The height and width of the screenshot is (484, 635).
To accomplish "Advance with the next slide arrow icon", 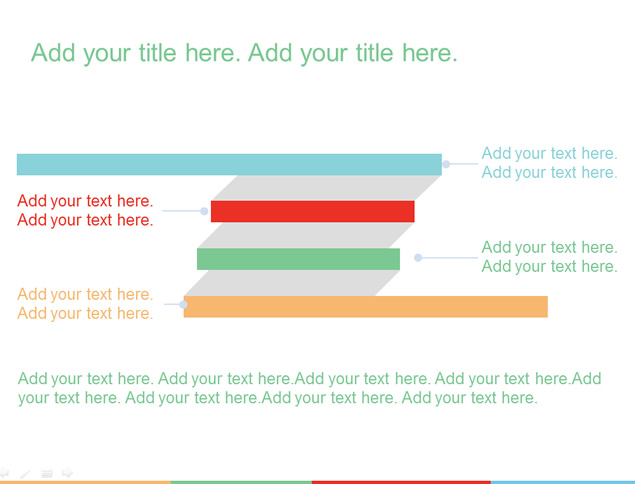I will click(67, 473).
